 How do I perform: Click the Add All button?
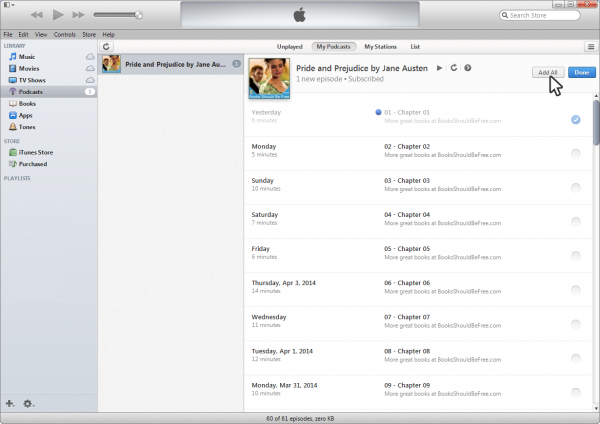(548, 72)
